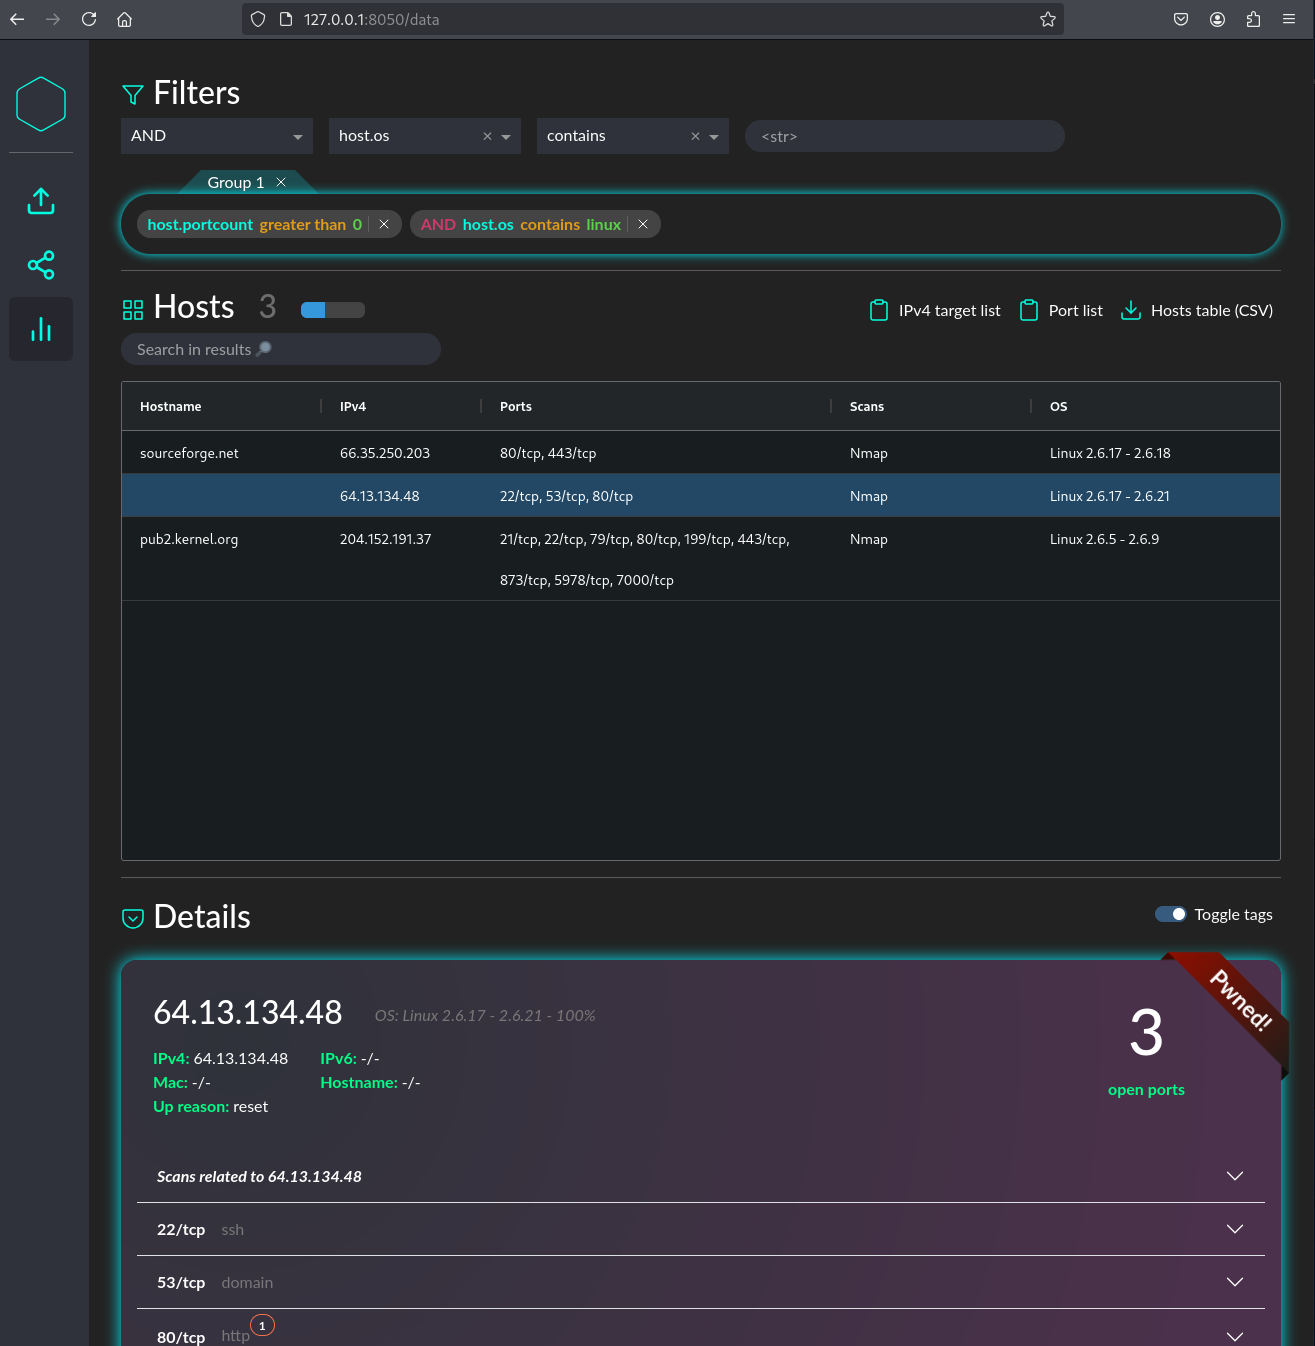Open the AND logical operator dropdown
This screenshot has width=1315, height=1346.
216,136
